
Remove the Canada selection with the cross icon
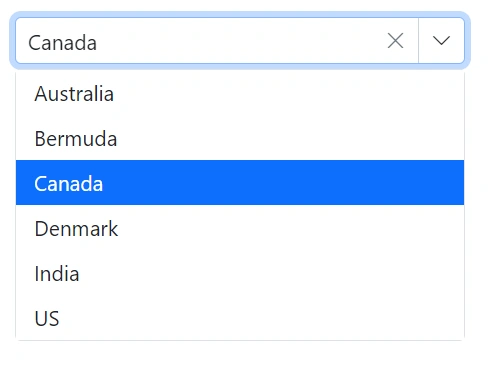pos(395,41)
